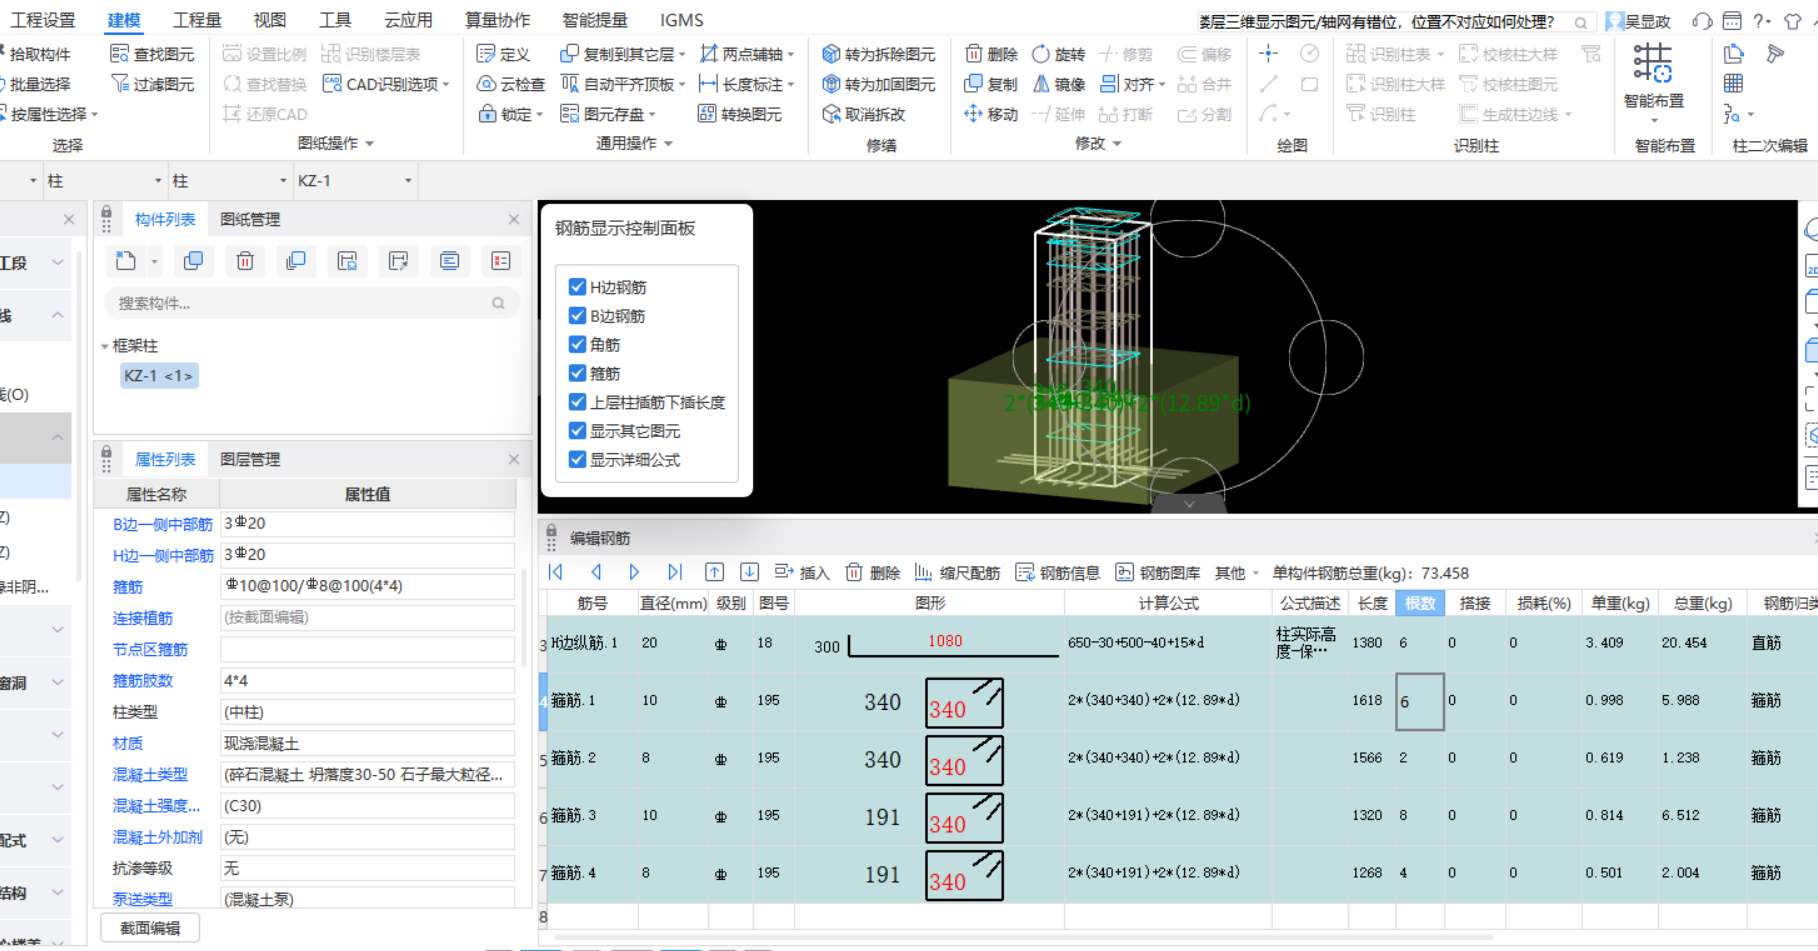Open 其他 dropdown in rebar toolbar
1818x951 pixels.
(x=1237, y=572)
